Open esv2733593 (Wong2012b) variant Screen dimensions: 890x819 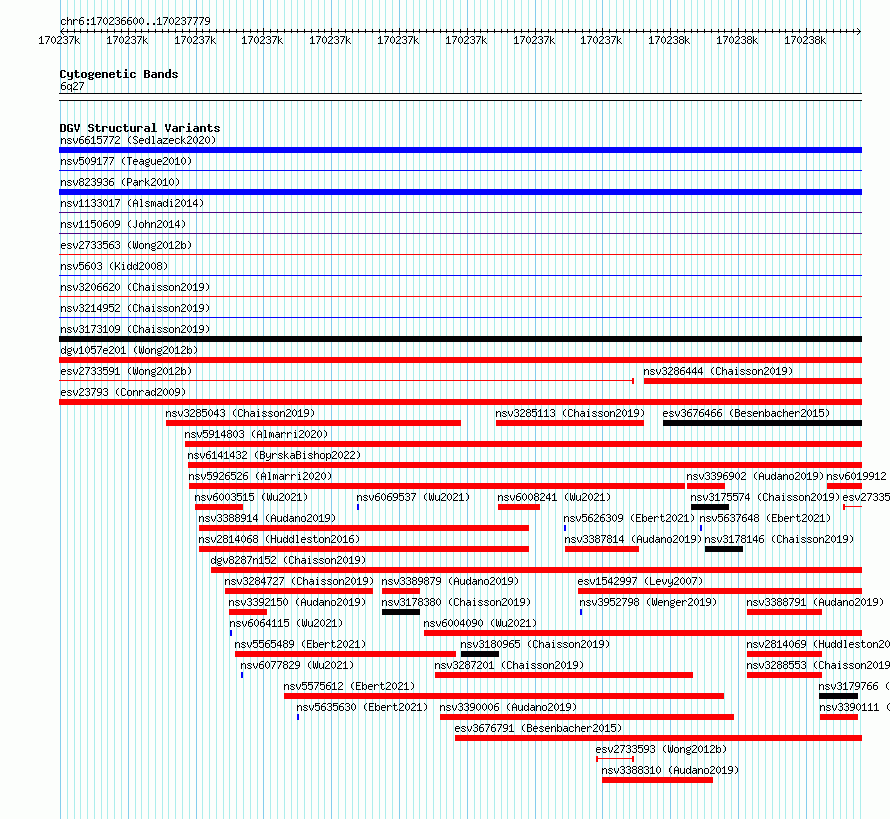coord(661,749)
